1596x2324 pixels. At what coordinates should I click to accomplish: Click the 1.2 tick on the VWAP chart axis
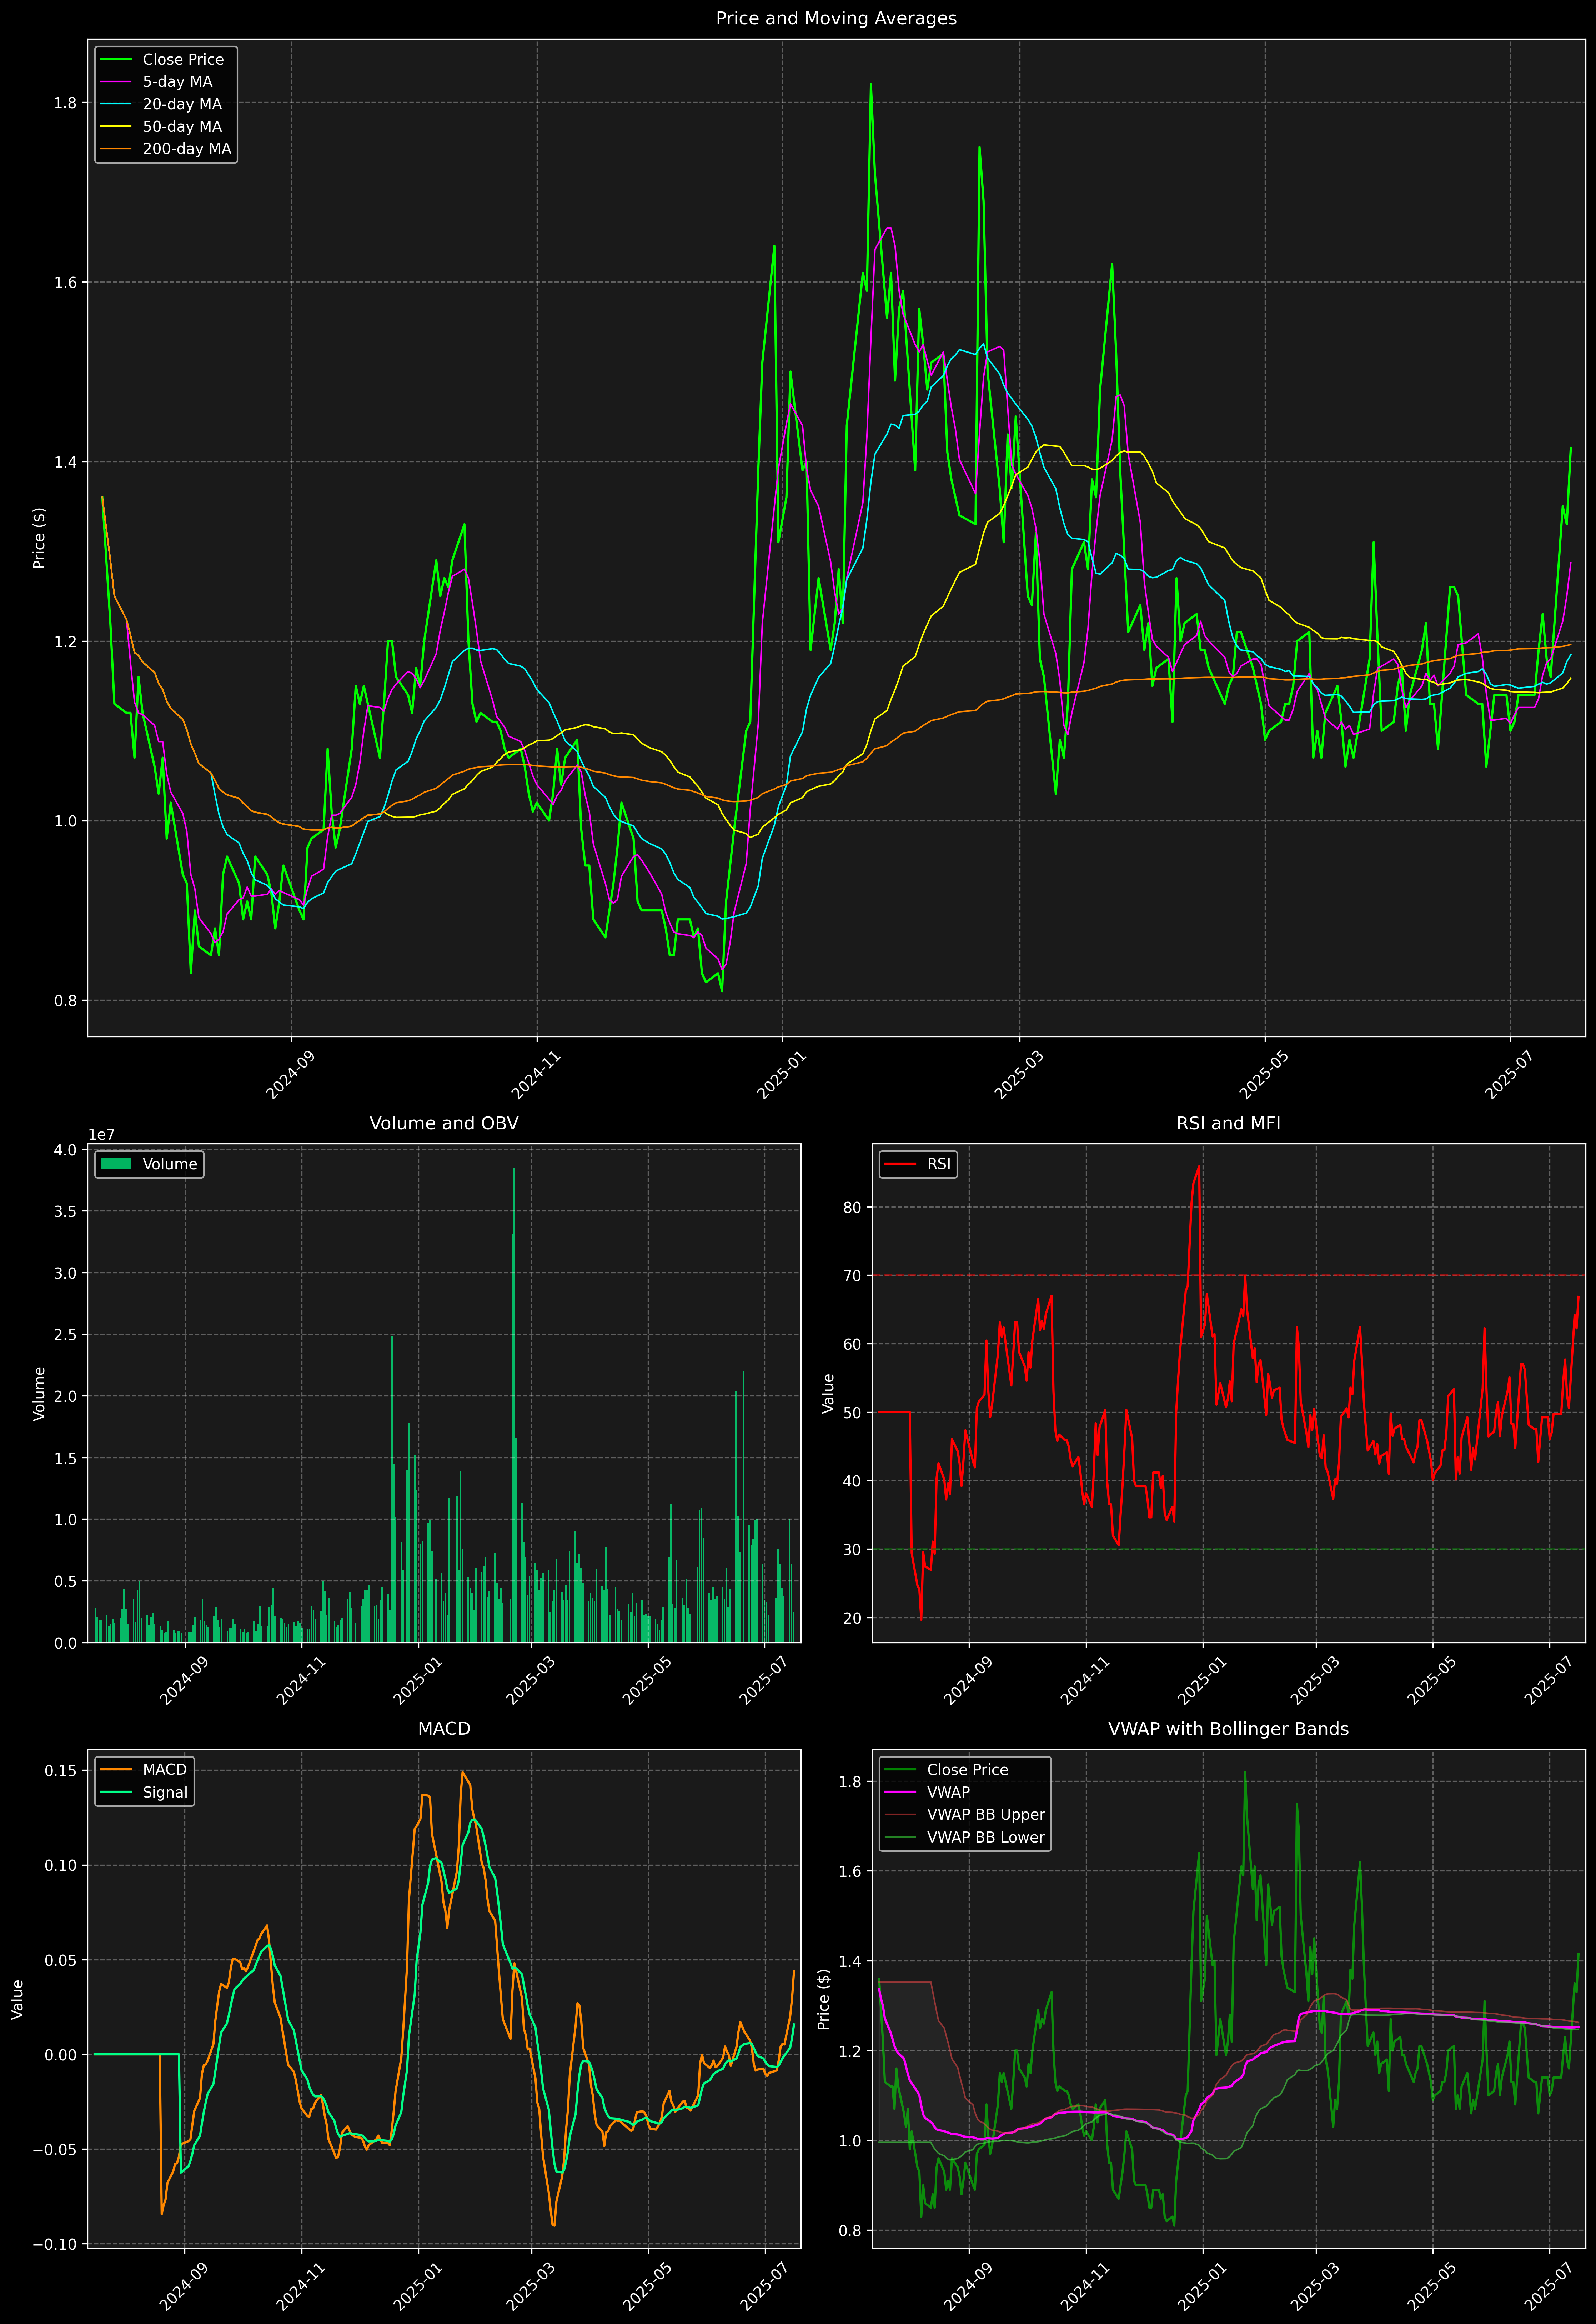coord(850,2052)
